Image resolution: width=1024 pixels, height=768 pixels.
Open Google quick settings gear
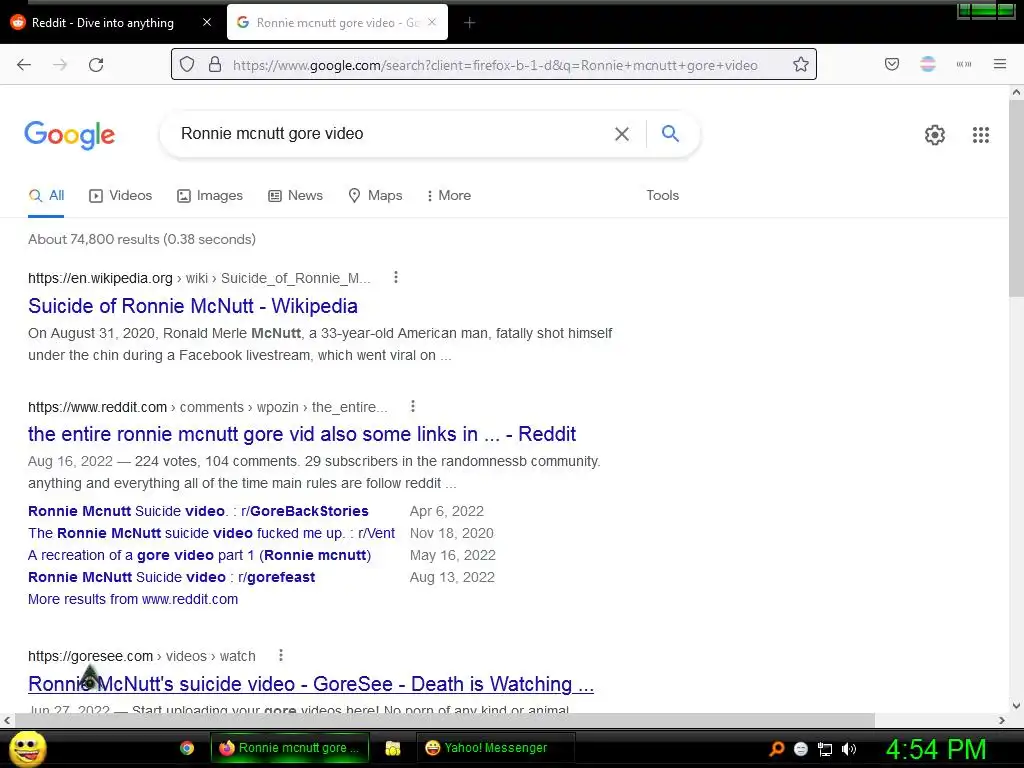point(935,135)
